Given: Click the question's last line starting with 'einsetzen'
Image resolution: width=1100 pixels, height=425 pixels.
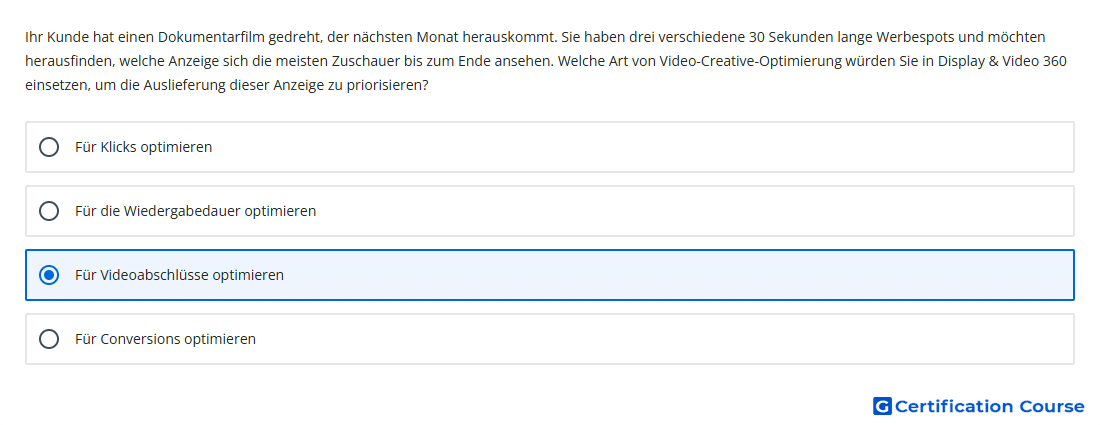Looking at the screenshot, I should point(227,86).
